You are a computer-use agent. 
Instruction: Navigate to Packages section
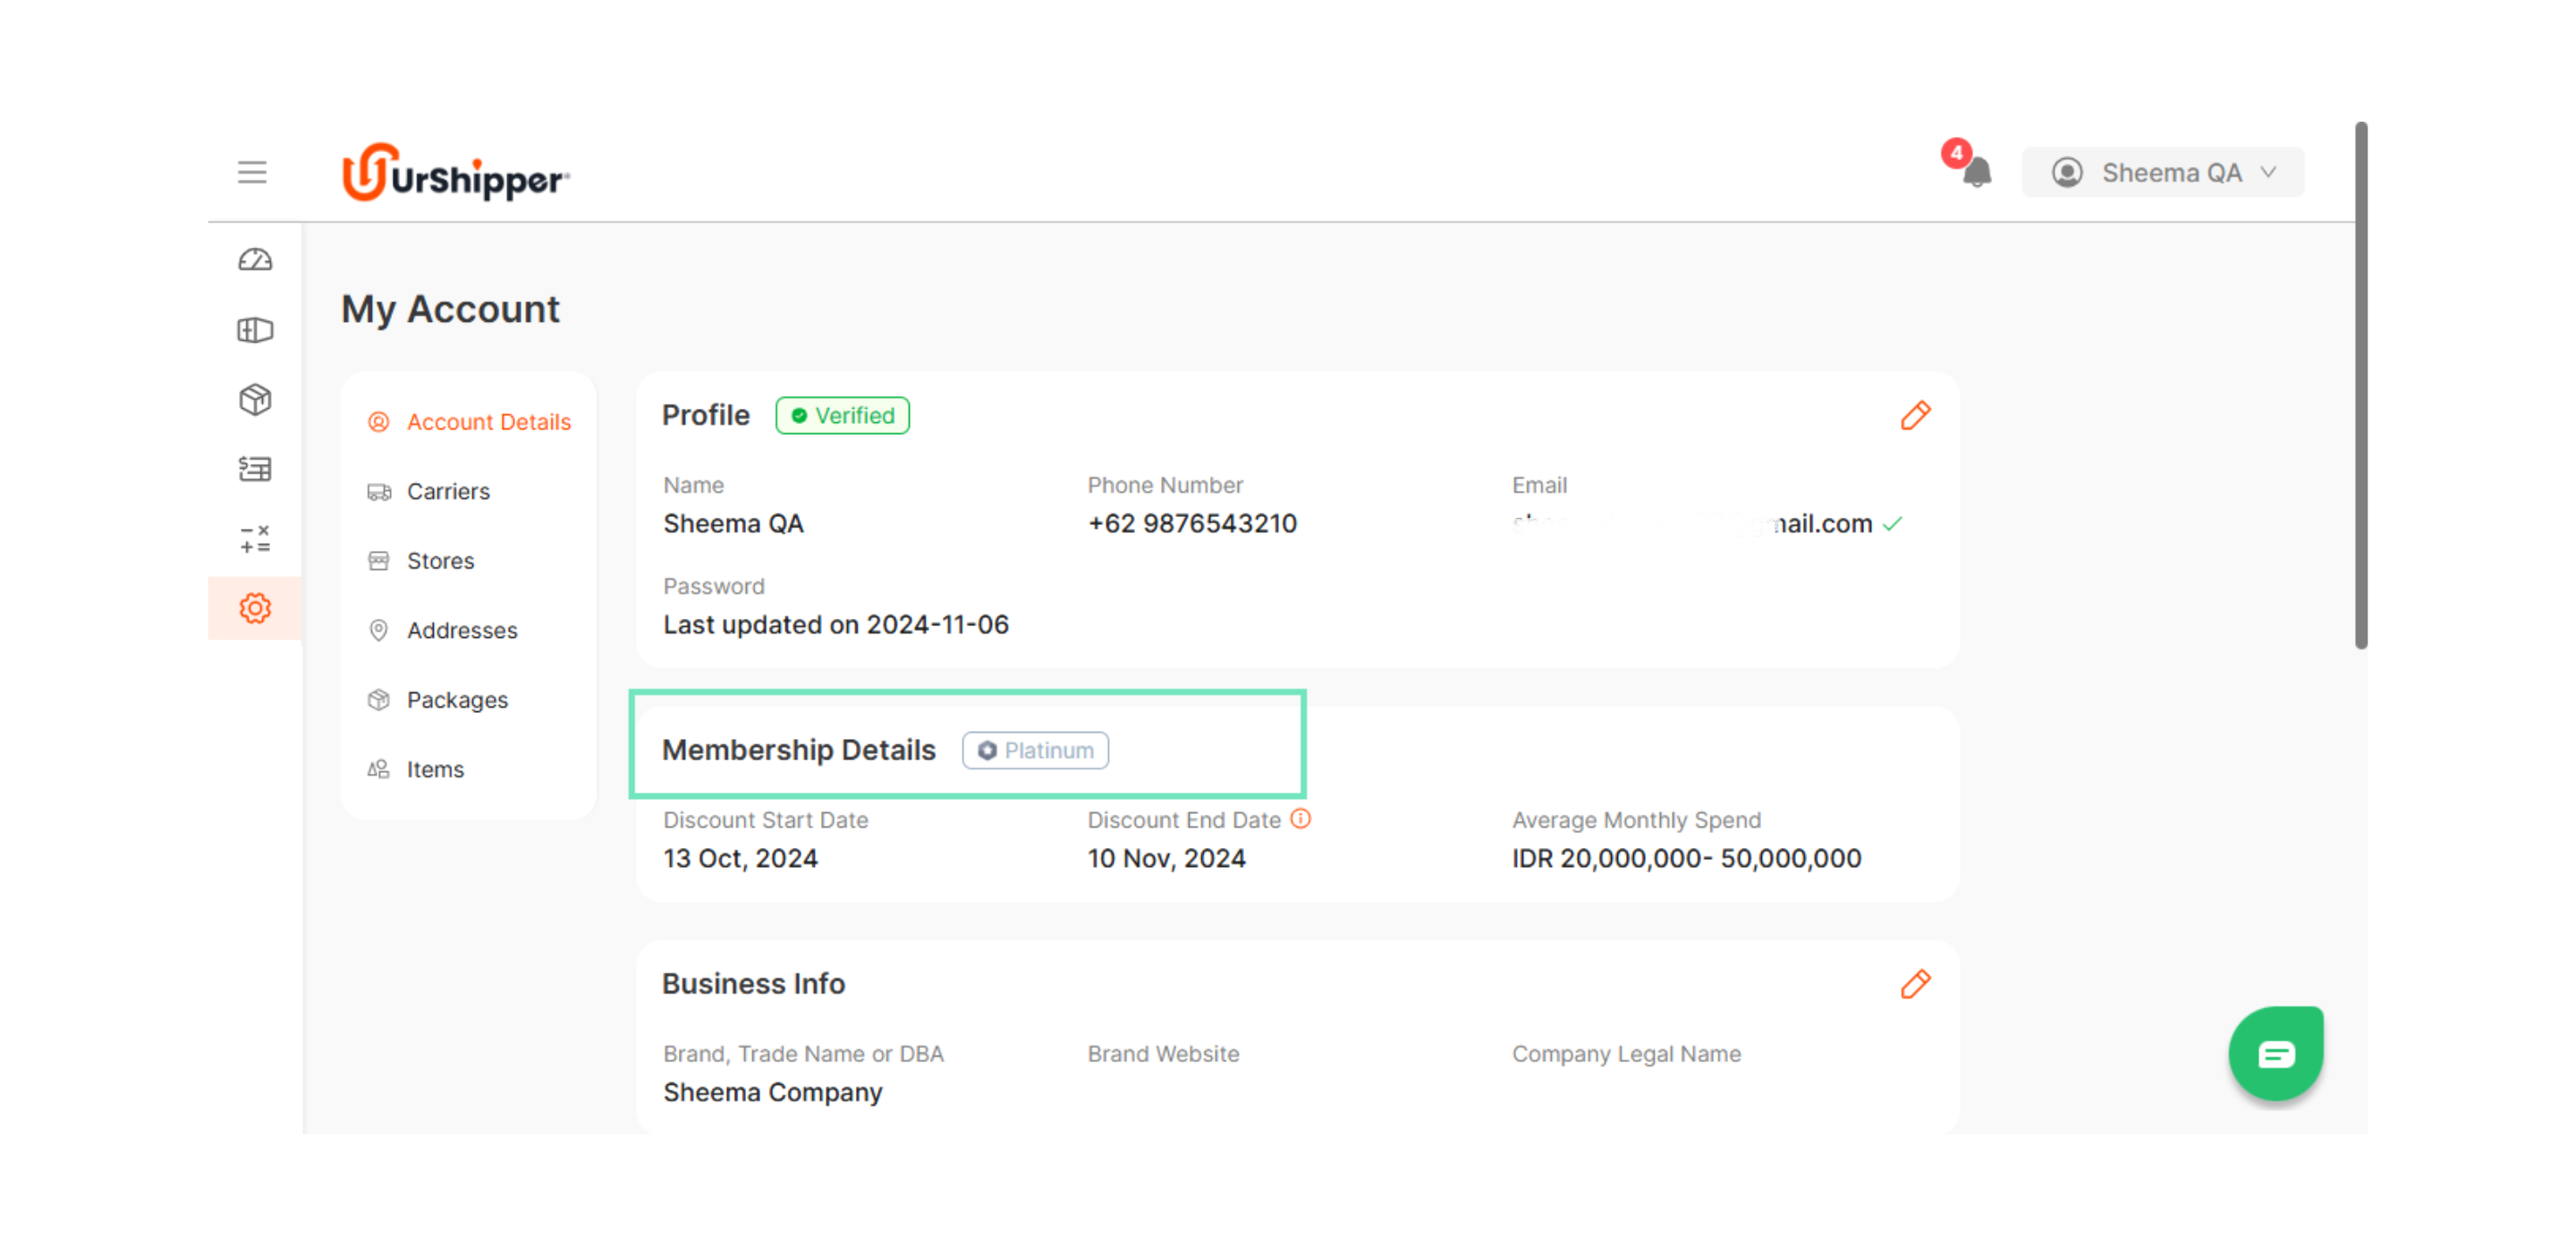point(457,700)
